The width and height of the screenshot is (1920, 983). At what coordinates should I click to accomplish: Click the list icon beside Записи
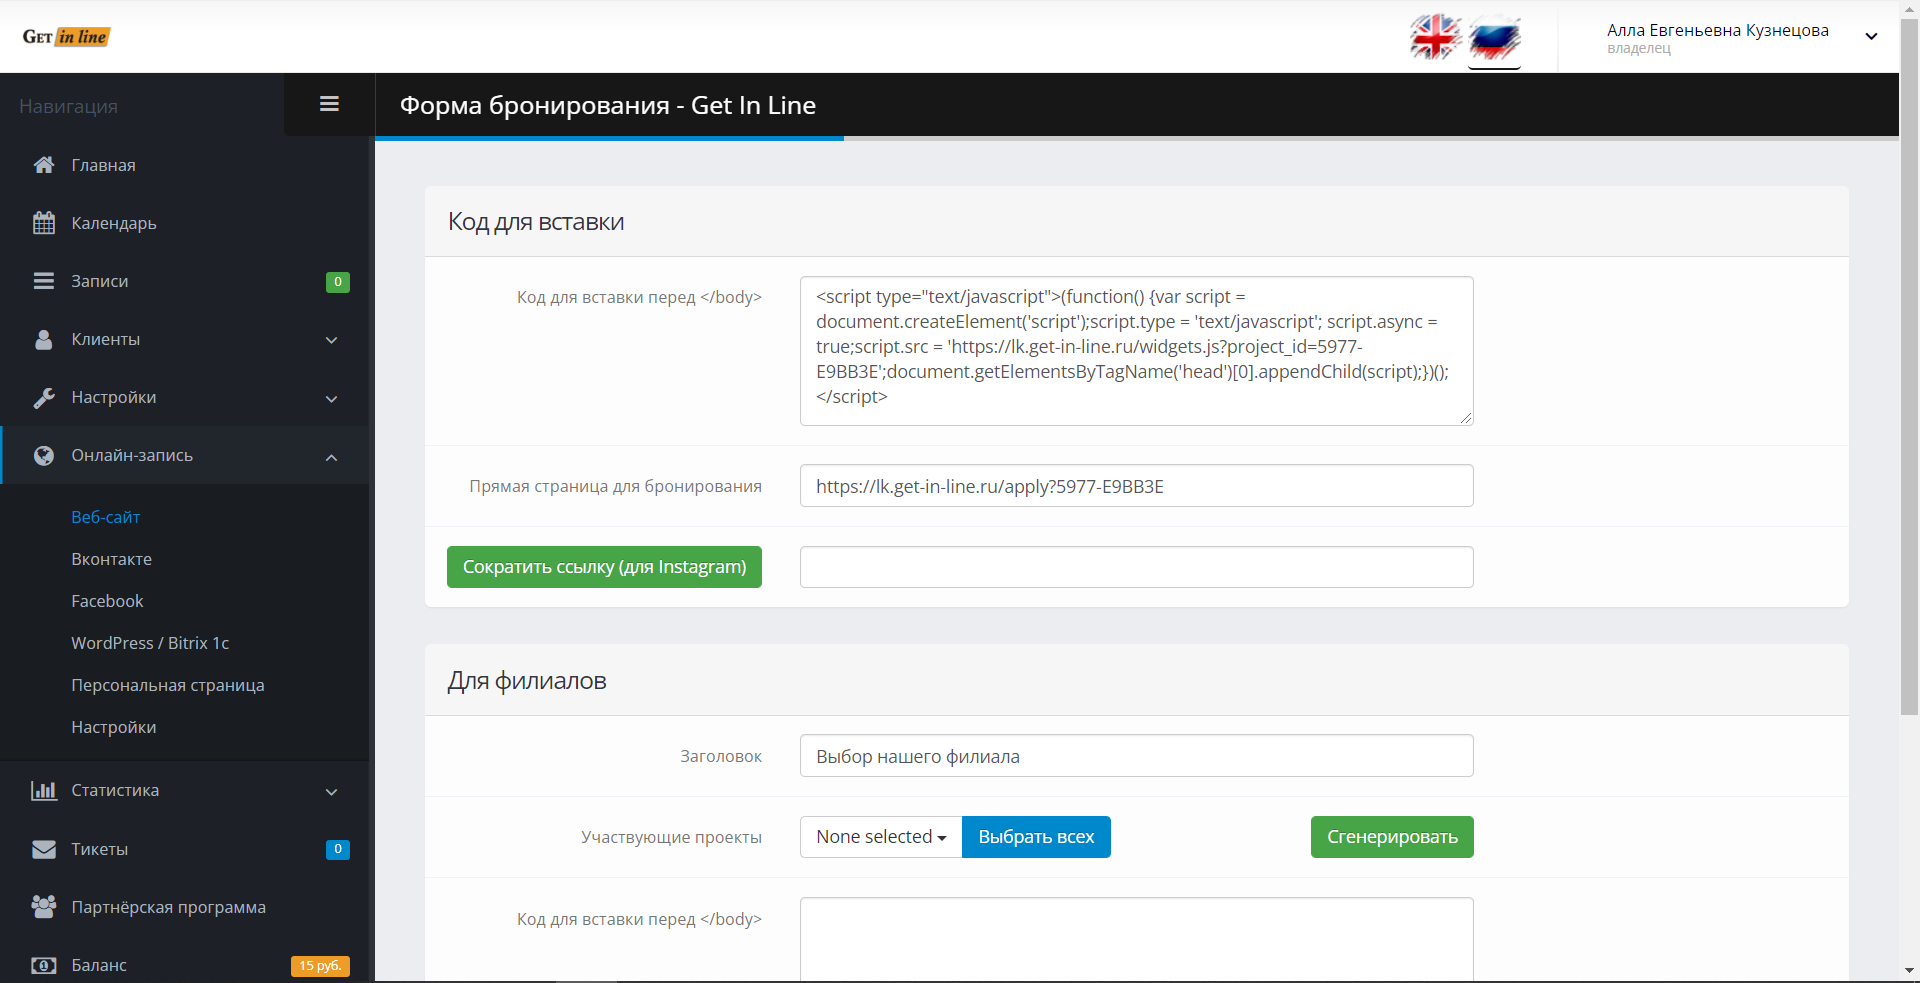click(44, 281)
